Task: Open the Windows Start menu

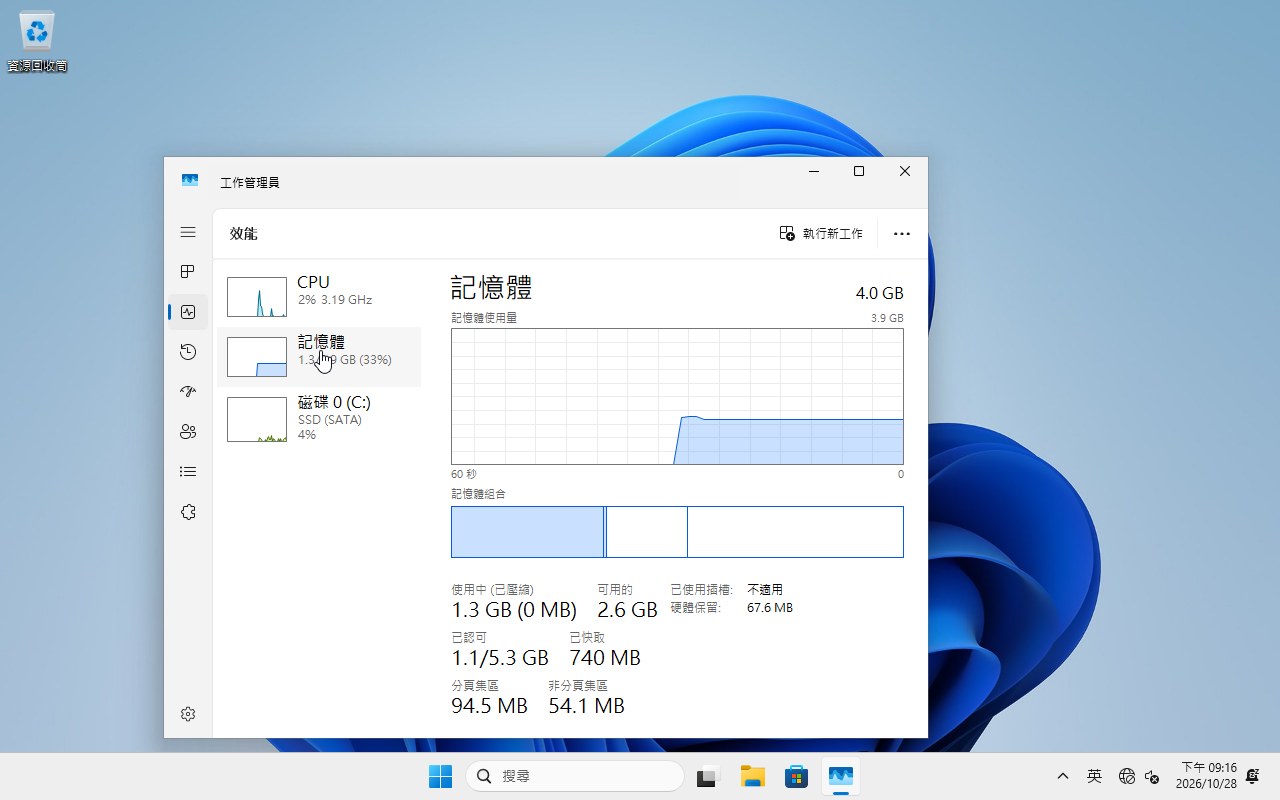Action: coord(440,776)
